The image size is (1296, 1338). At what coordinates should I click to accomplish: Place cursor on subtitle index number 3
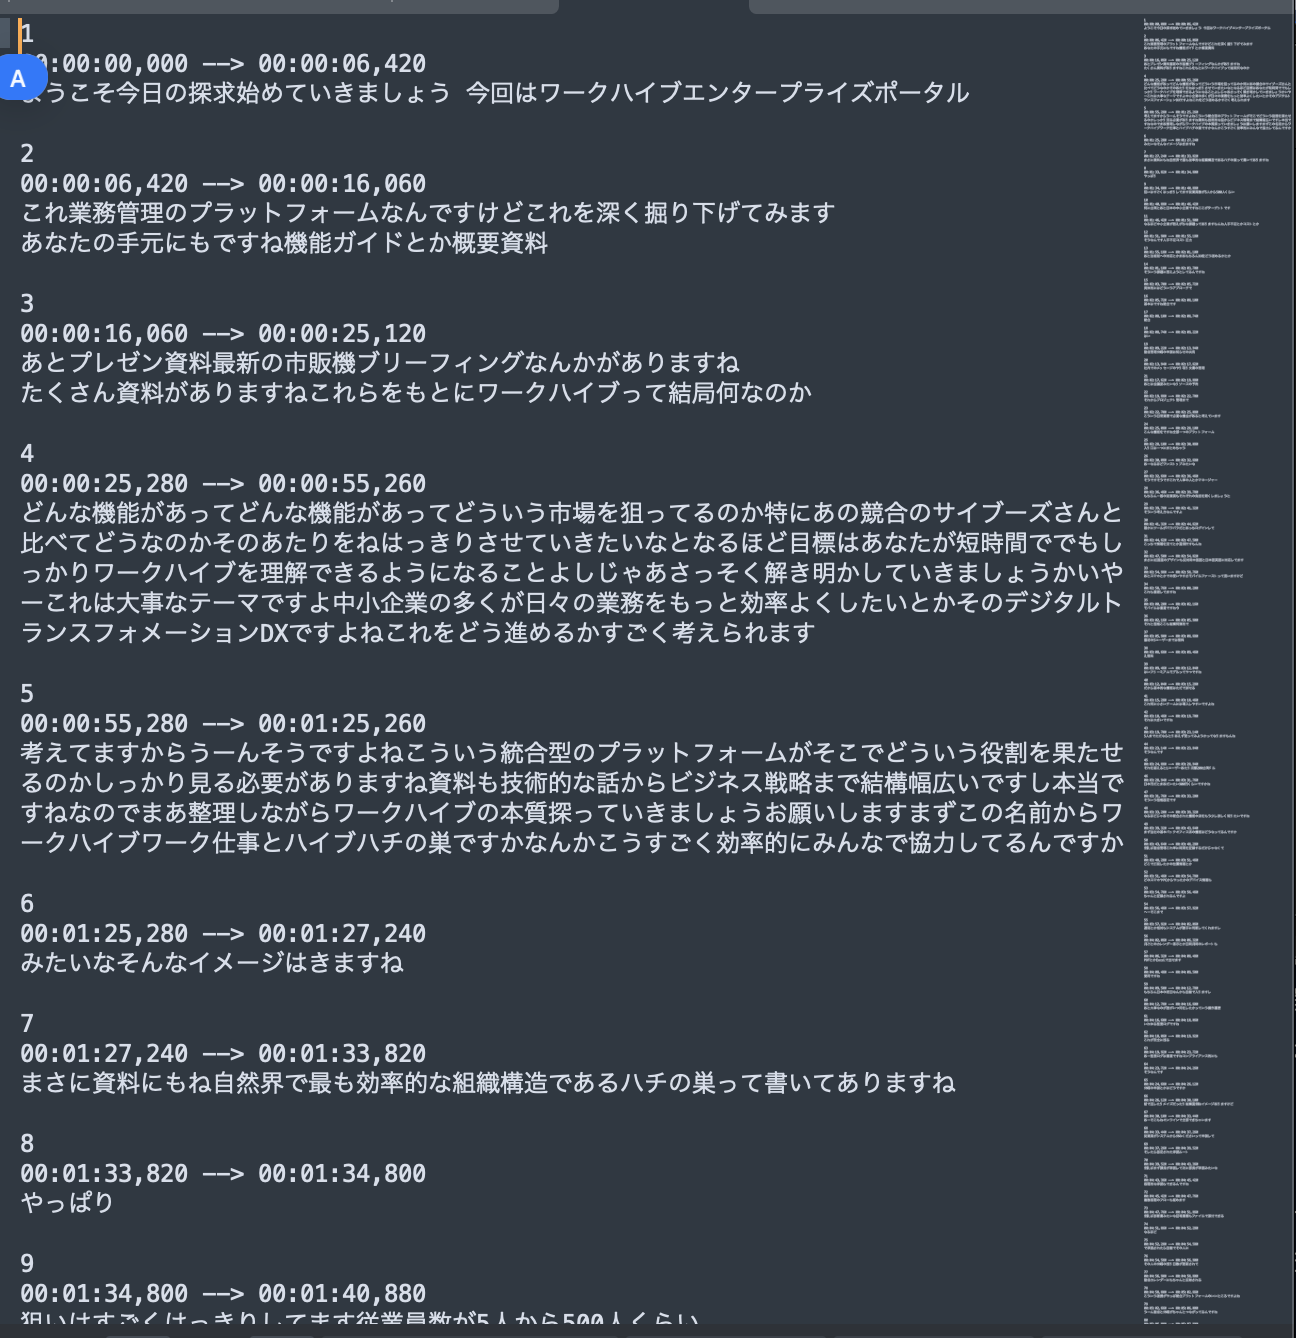[x=27, y=303]
